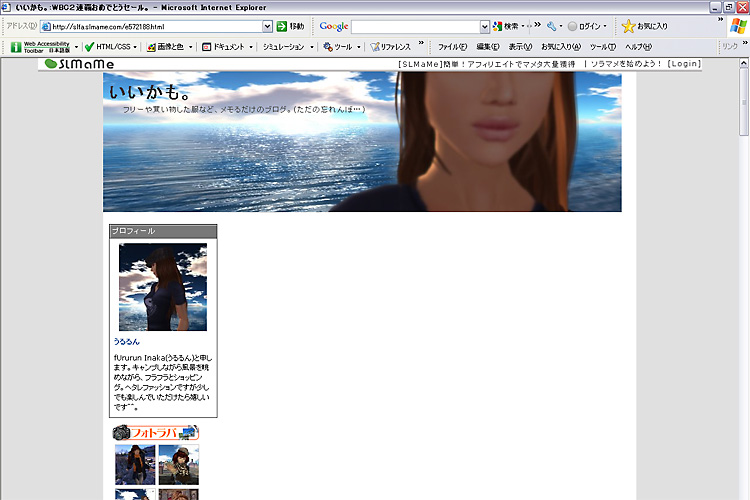Open the Google toolbar wrench settings
Screen dimensions: 750x500
click(551, 26)
